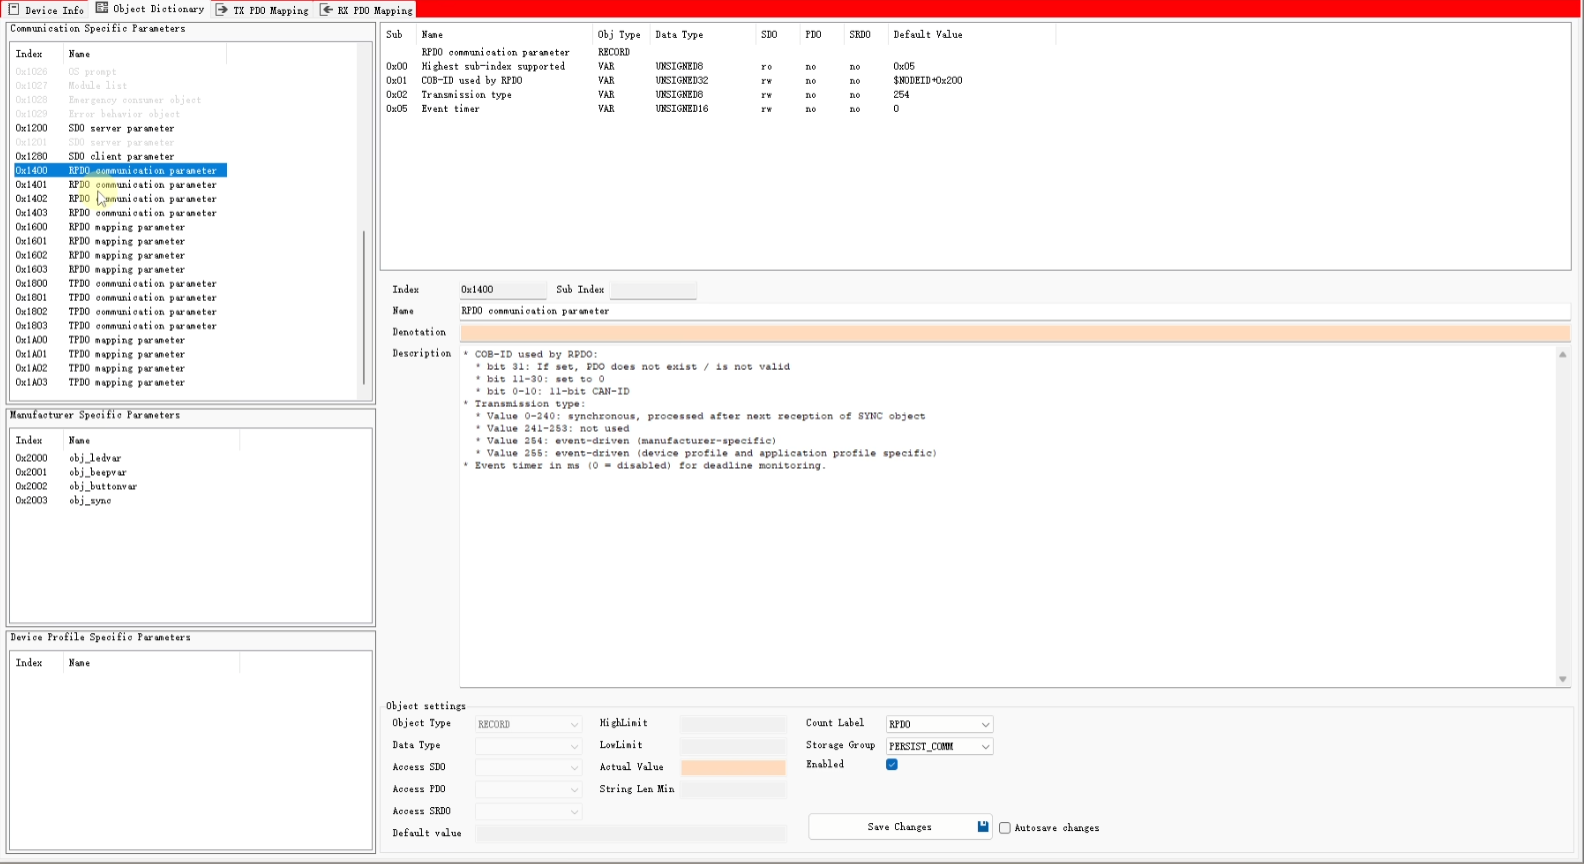The image size is (1584, 864).
Task: Open the Device Info tab
Action: 46,10
